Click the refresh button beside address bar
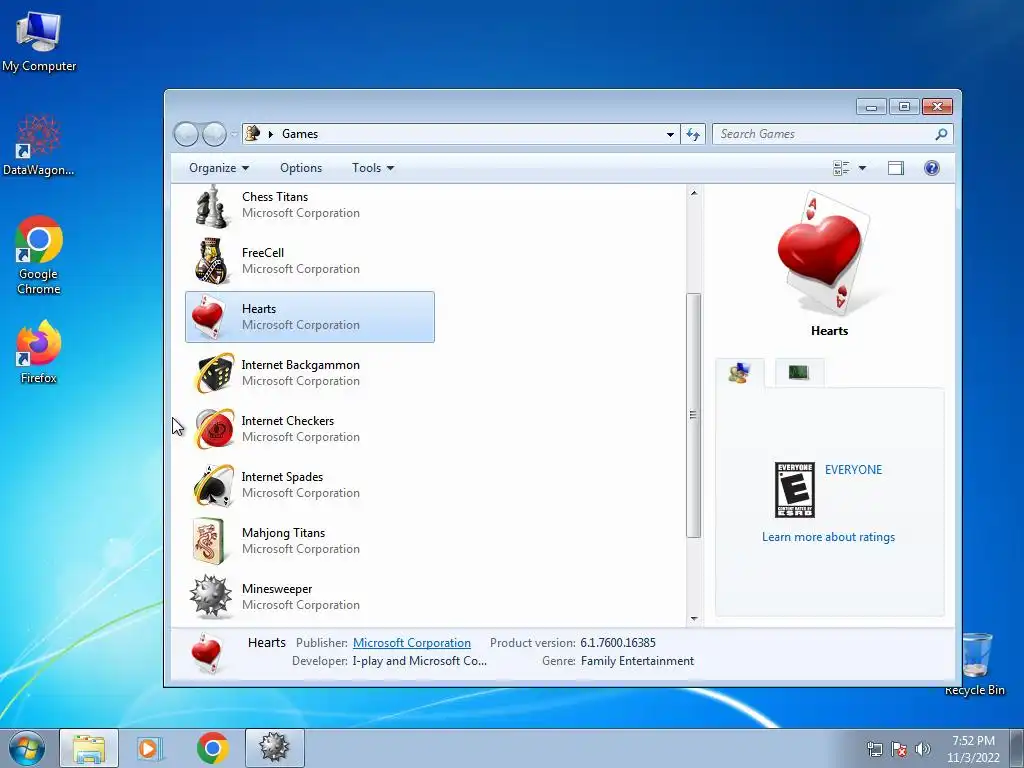The height and width of the screenshot is (768, 1024). point(693,134)
